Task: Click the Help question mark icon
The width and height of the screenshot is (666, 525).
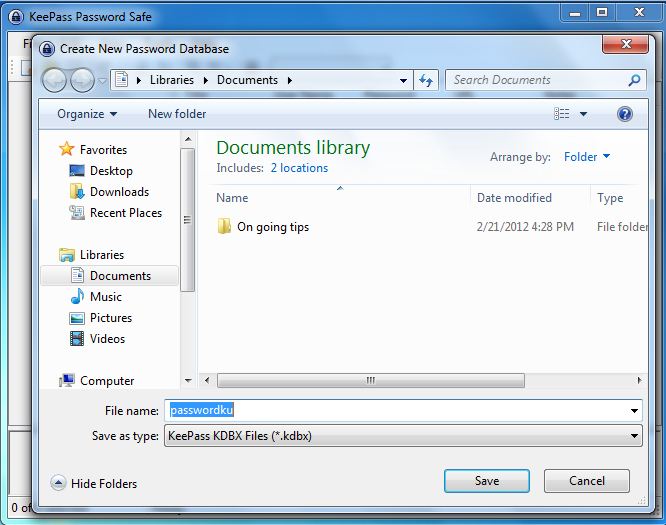Action: pos(624,114)
